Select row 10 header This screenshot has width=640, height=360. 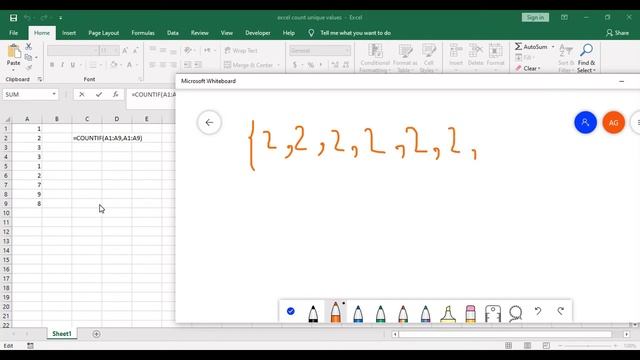point(6,213)
